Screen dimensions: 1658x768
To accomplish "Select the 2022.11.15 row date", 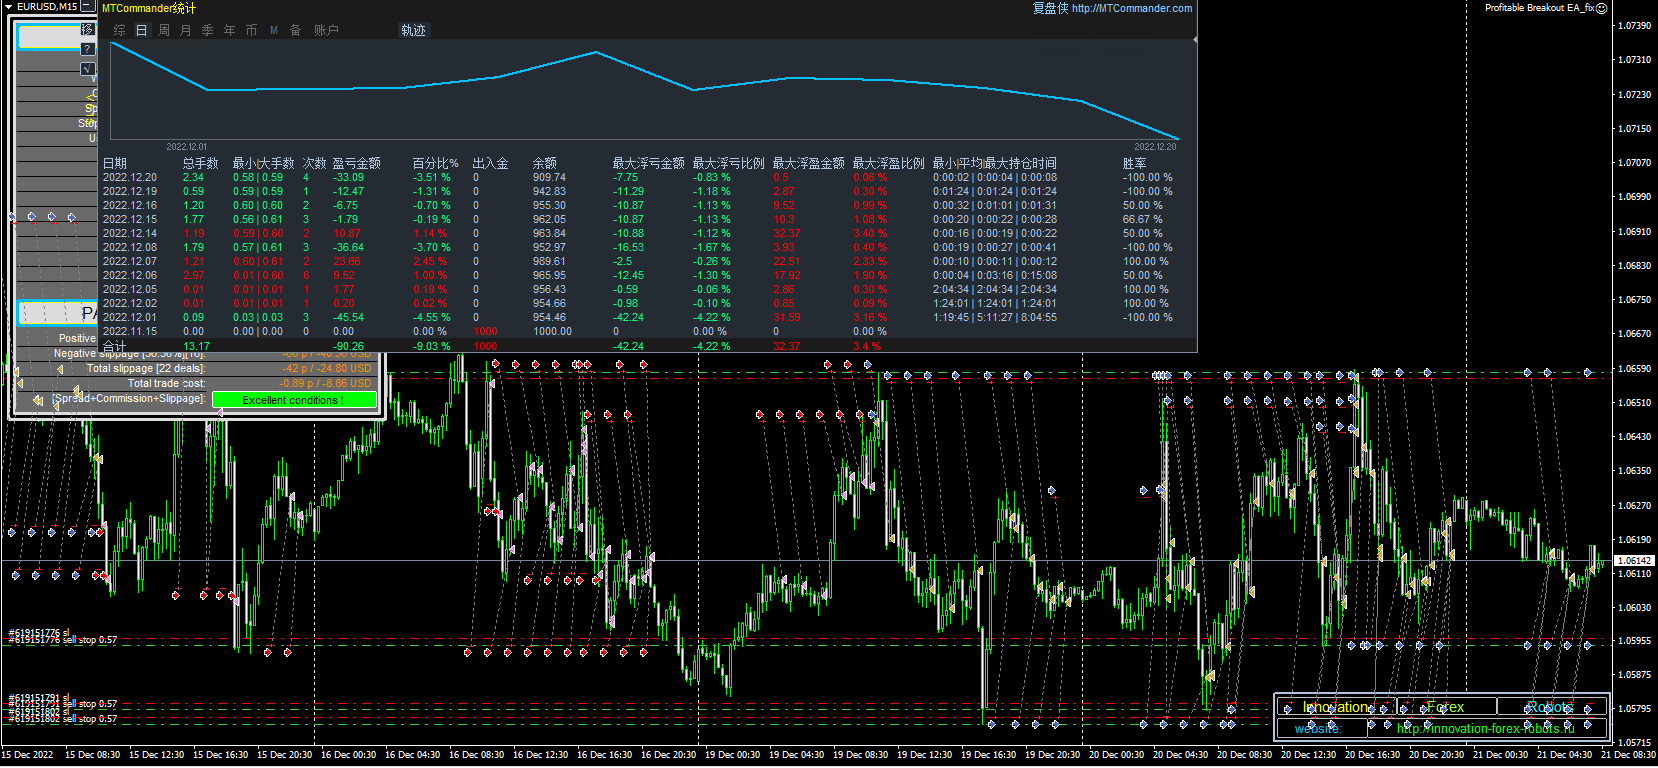I will [130, 331].
